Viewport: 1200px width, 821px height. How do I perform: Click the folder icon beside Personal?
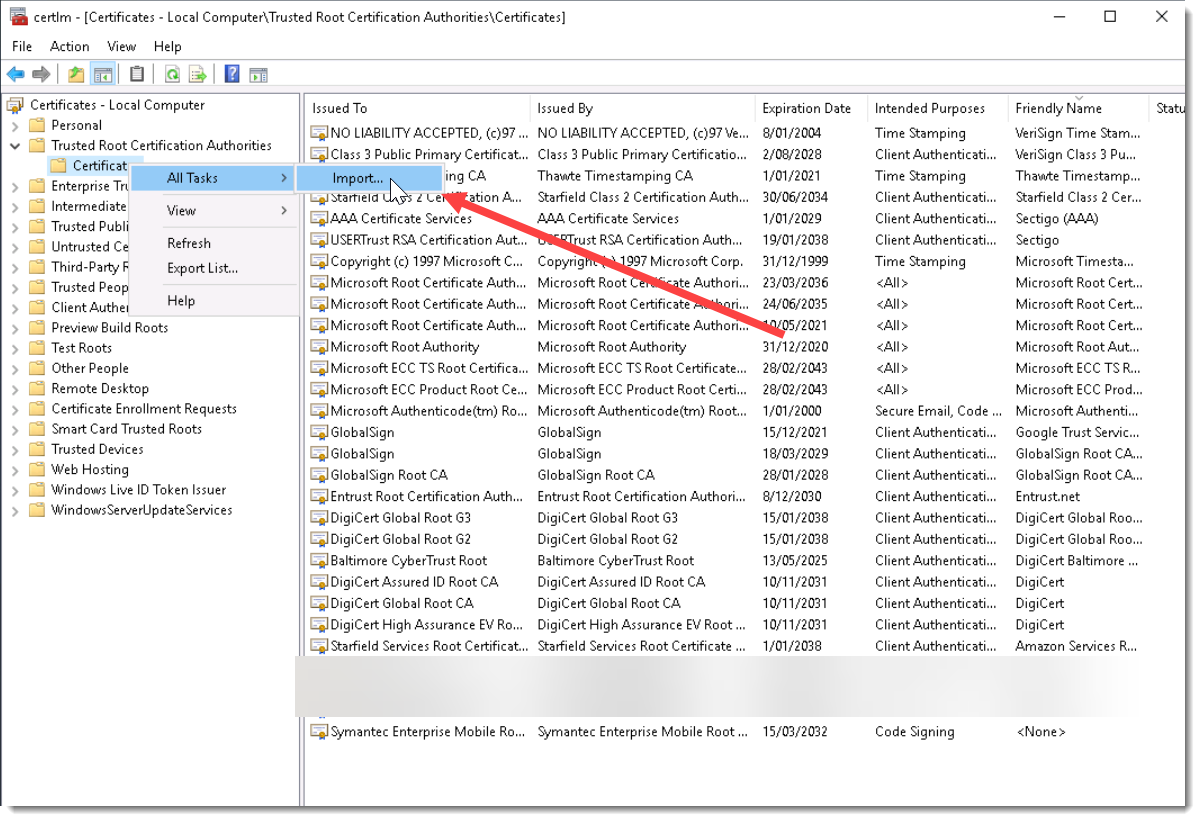[x=38, y=125]
